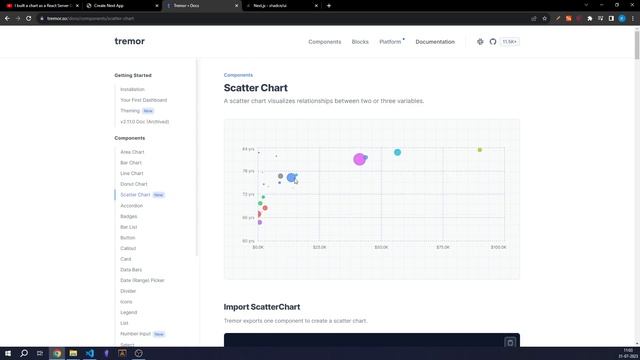Image resolution: width=640 pixels, height=360 pixels.
Task: Open the GitHub repository icon
Action: [x=493, y=42]
